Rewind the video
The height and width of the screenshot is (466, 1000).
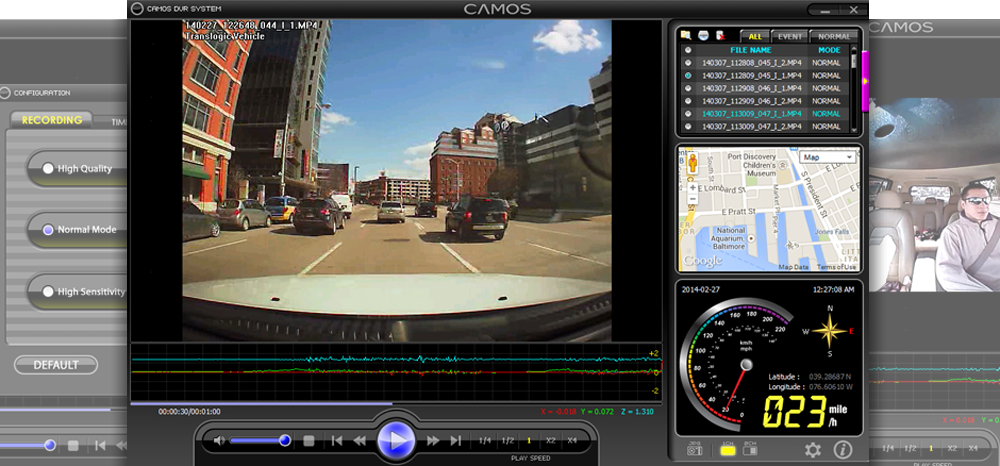tap(360, 441)
